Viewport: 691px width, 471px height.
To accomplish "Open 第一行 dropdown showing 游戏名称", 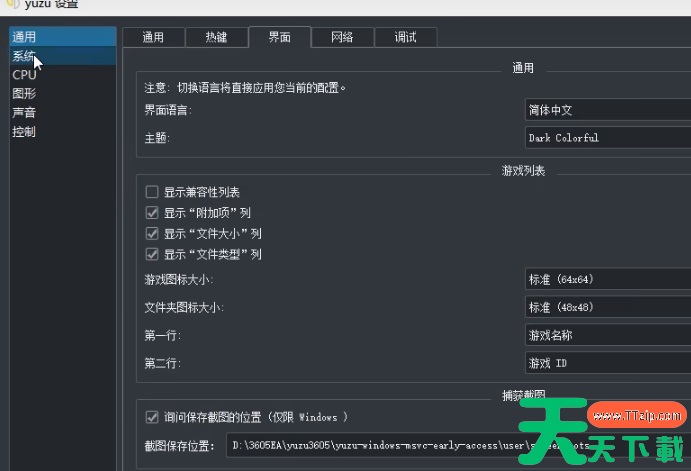I will click(608, 335).
